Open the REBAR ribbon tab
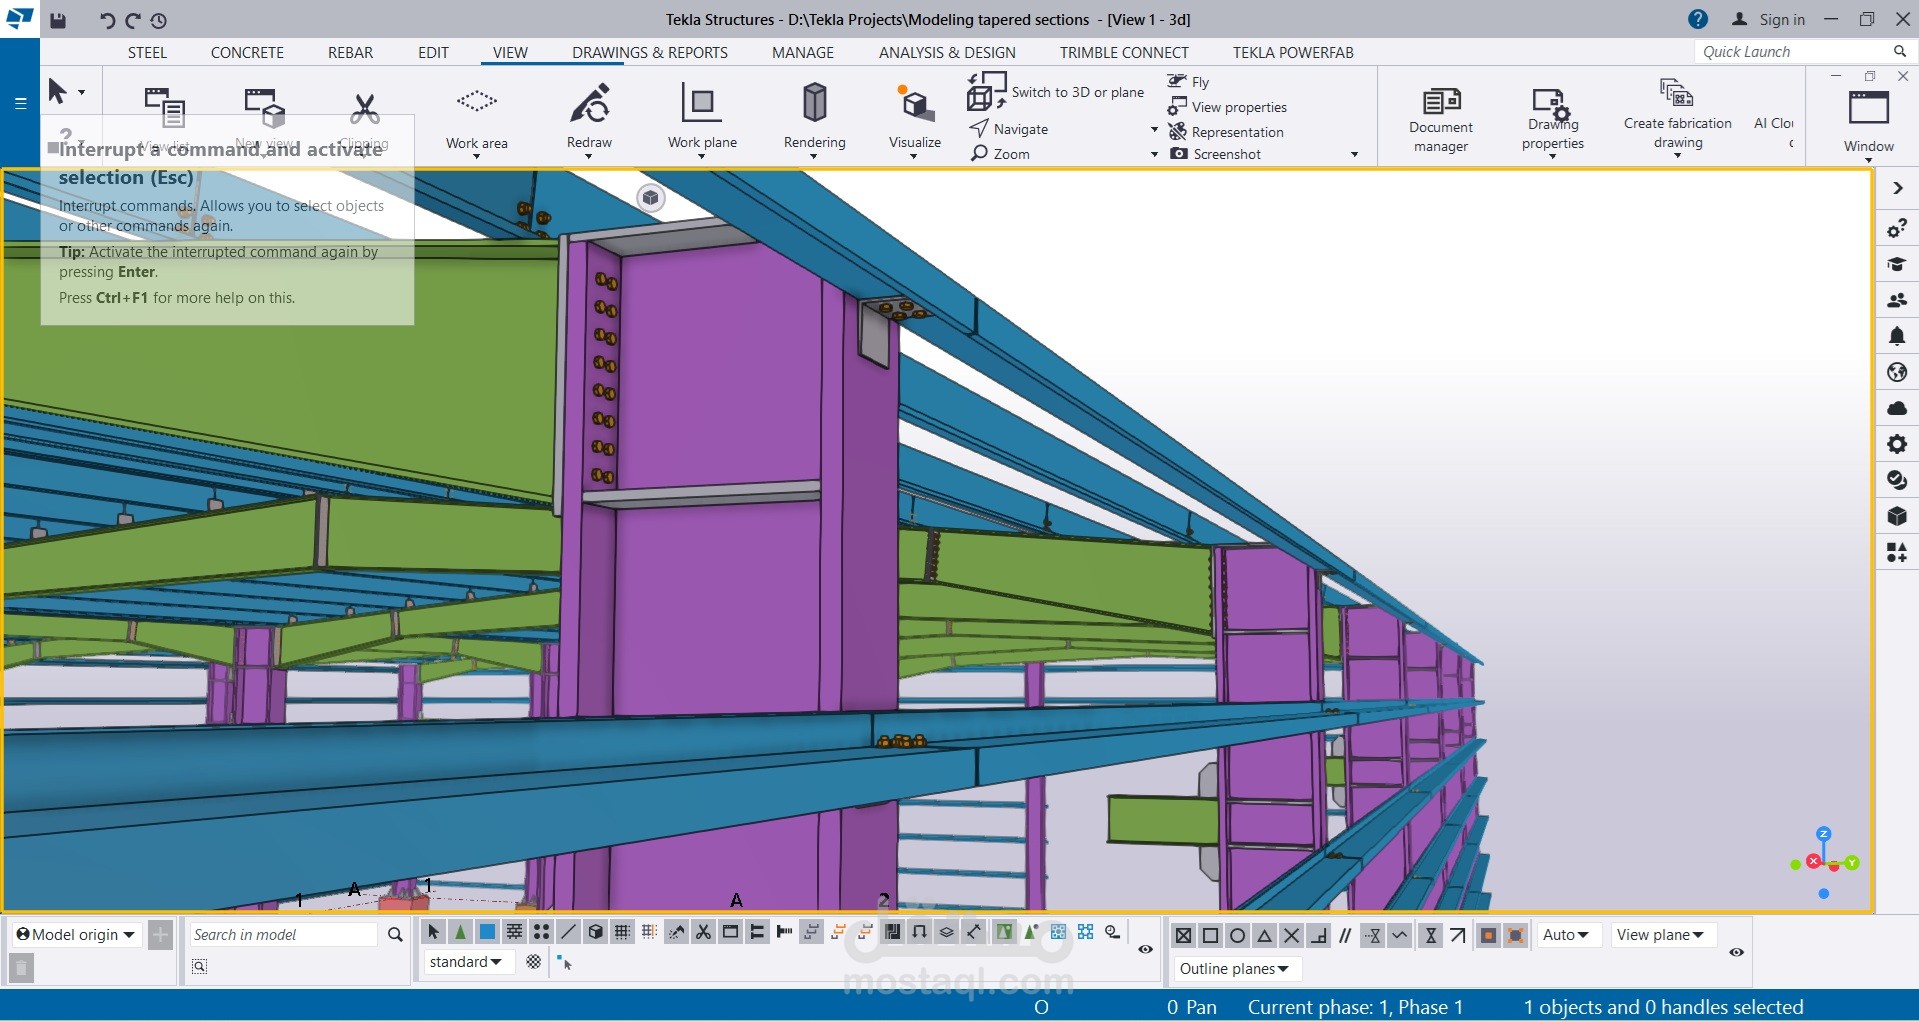 pyautogui.click(x=350, y=53)
